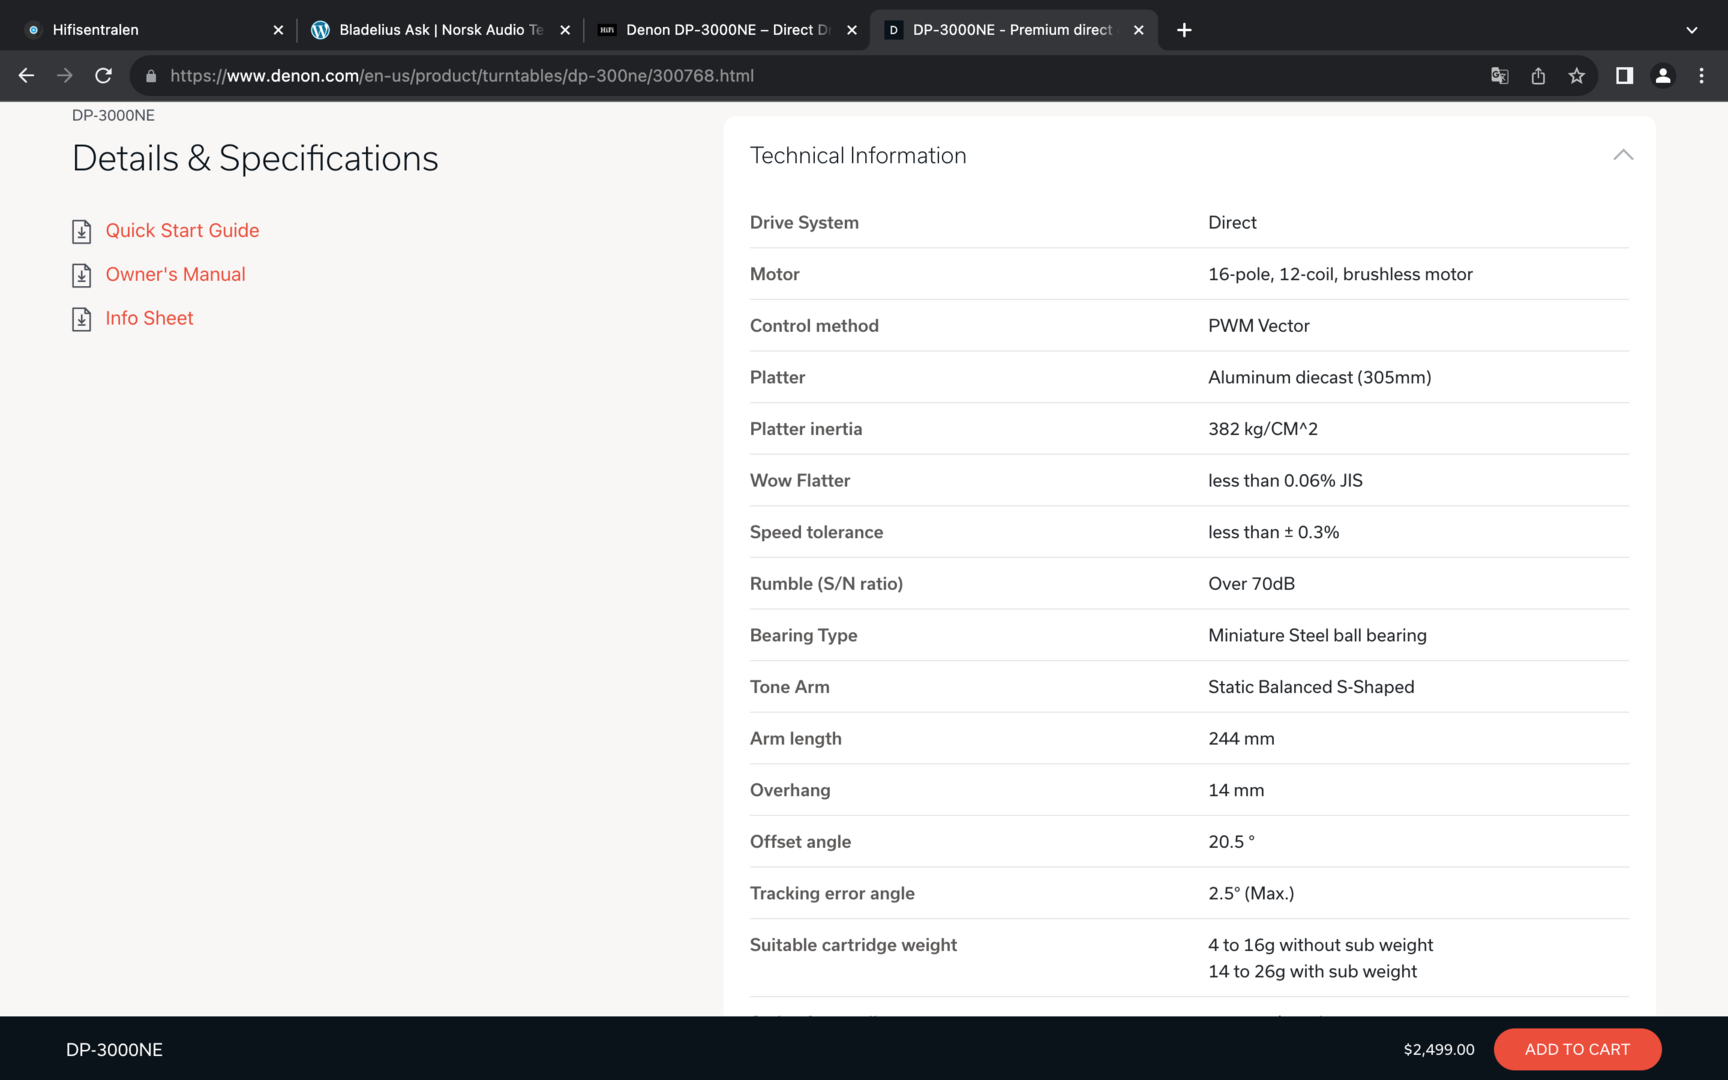Click the Drive System row label
The width and height of the screenshot is (1728, 1080).
pyautogui.click(x=804, y=223)
